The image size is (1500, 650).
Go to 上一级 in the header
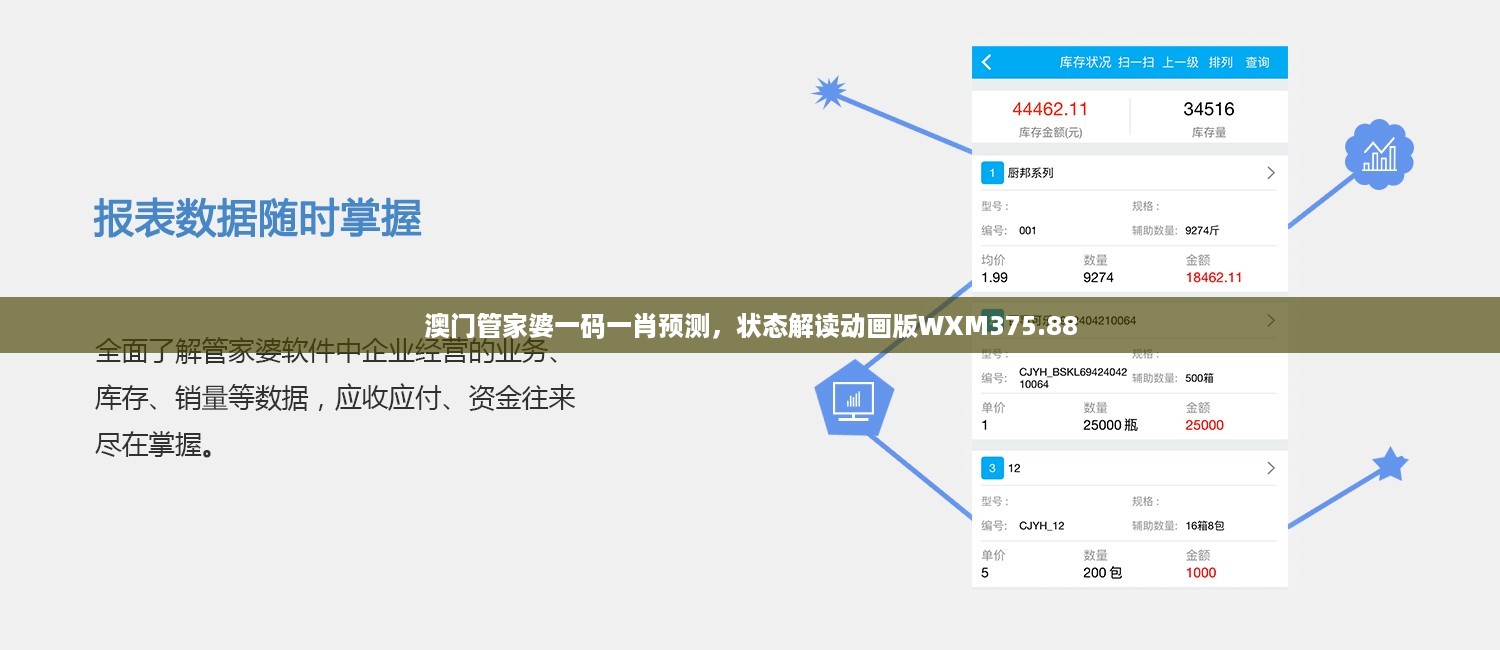[1180, 62]
